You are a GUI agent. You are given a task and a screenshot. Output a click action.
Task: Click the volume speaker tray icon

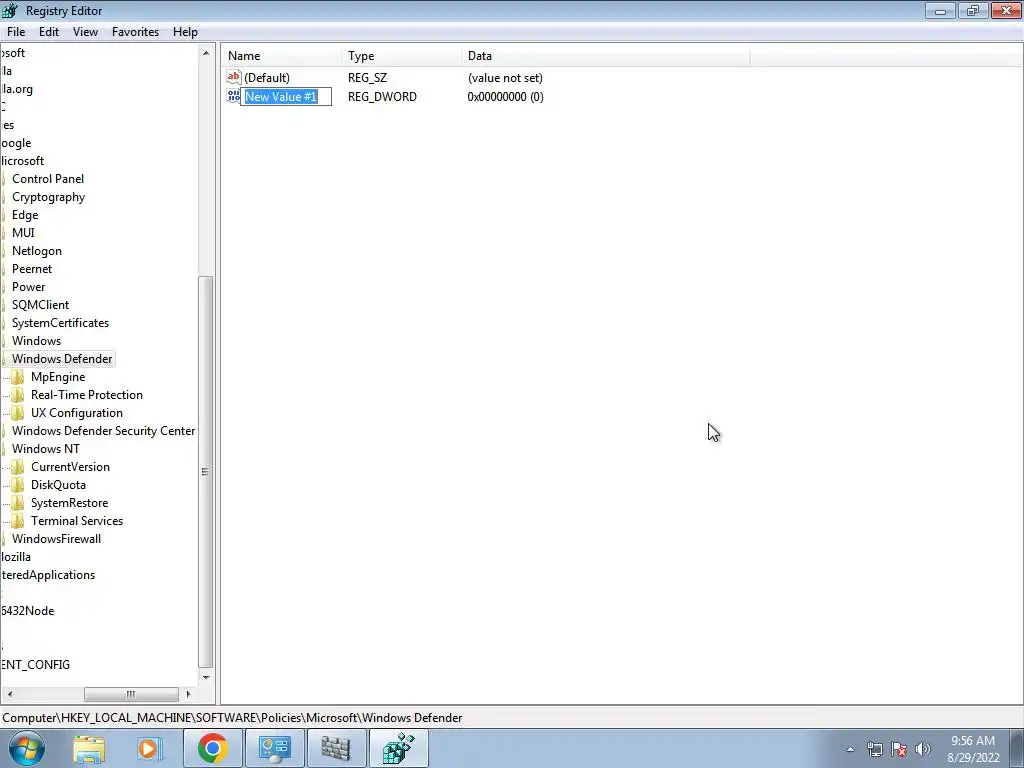[923, 749]
